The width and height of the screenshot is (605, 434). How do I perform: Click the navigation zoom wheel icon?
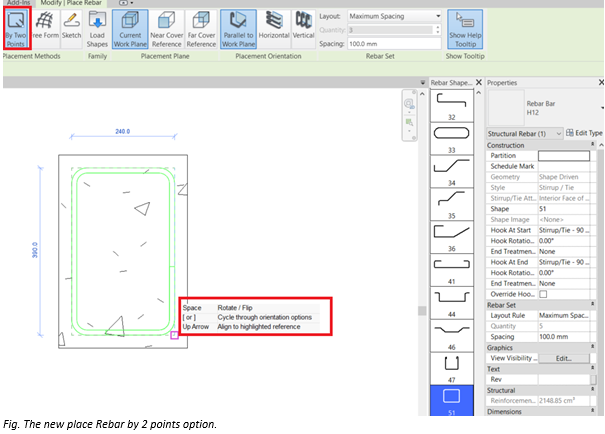(409, 103)
